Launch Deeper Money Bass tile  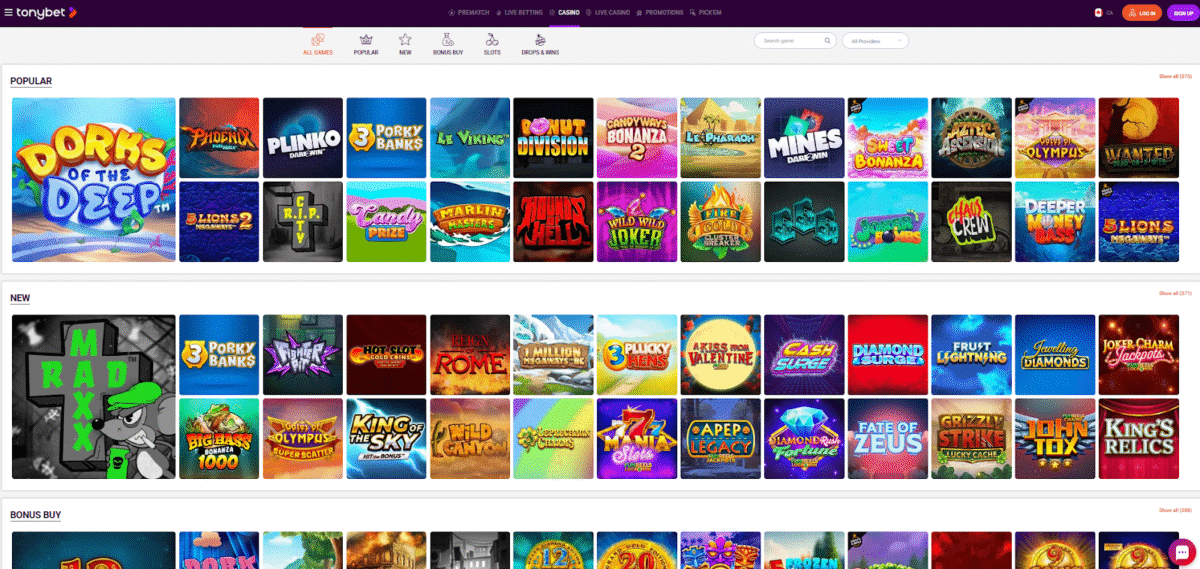coord(1055,222)
